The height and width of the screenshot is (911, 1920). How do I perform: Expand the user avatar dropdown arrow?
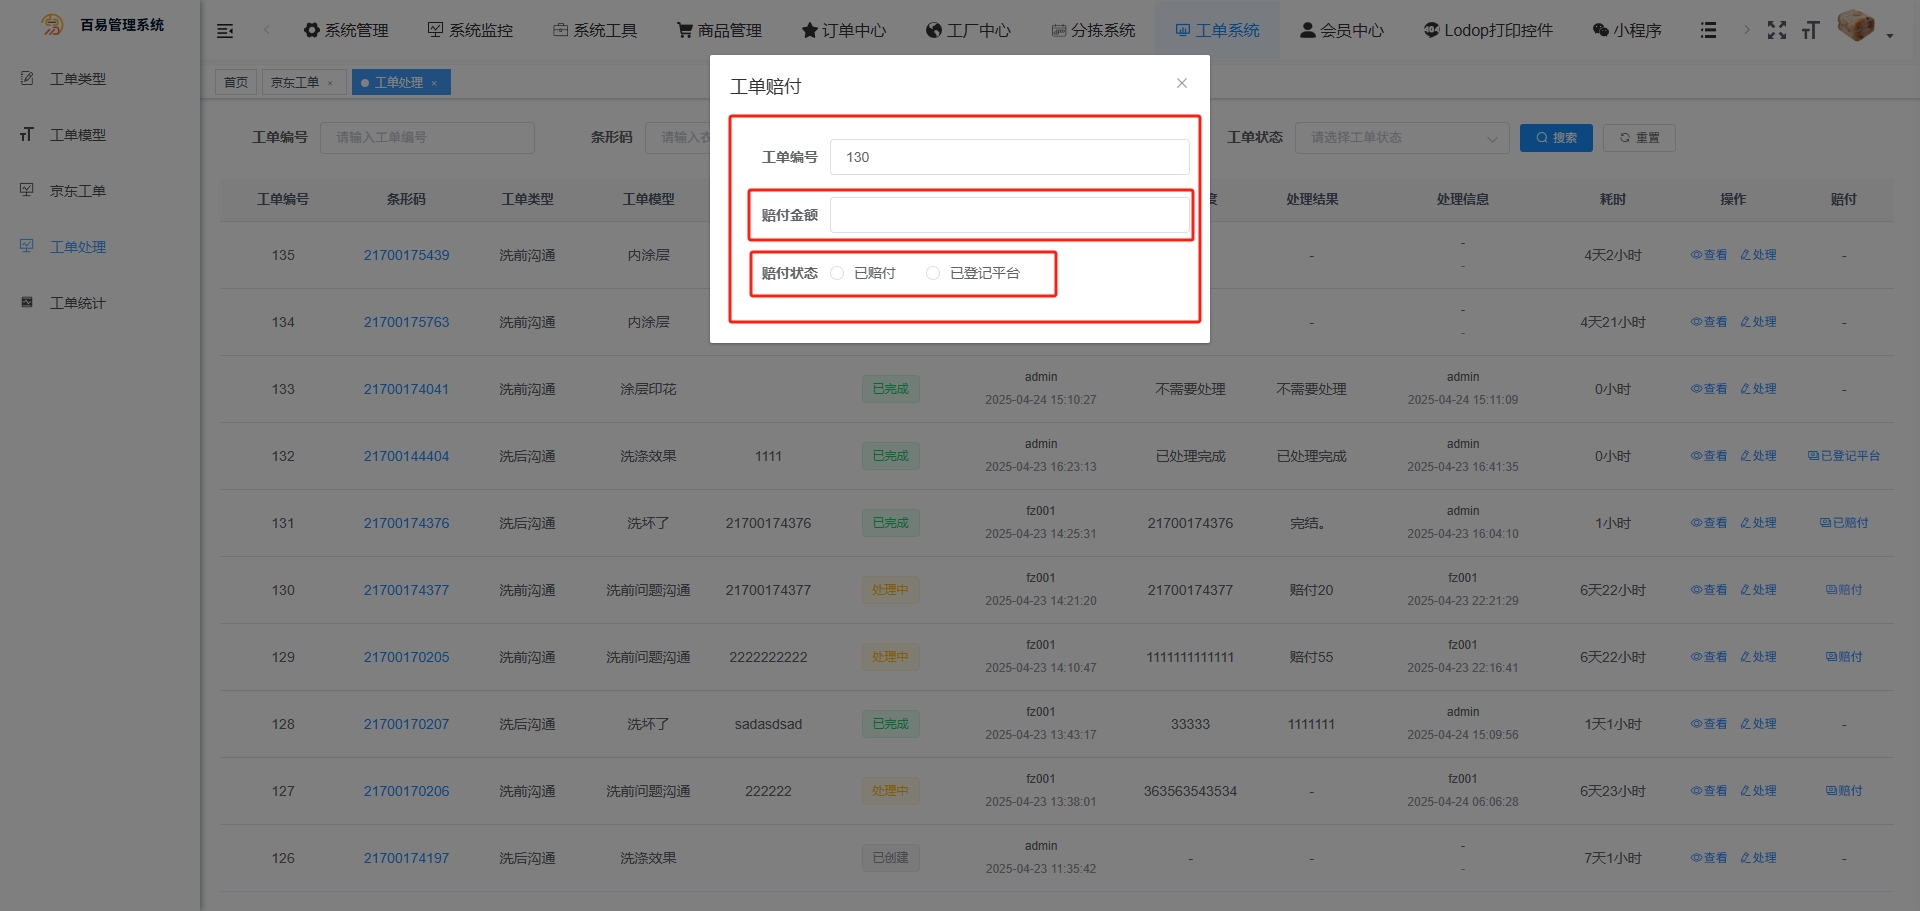tap(1890, 35)
